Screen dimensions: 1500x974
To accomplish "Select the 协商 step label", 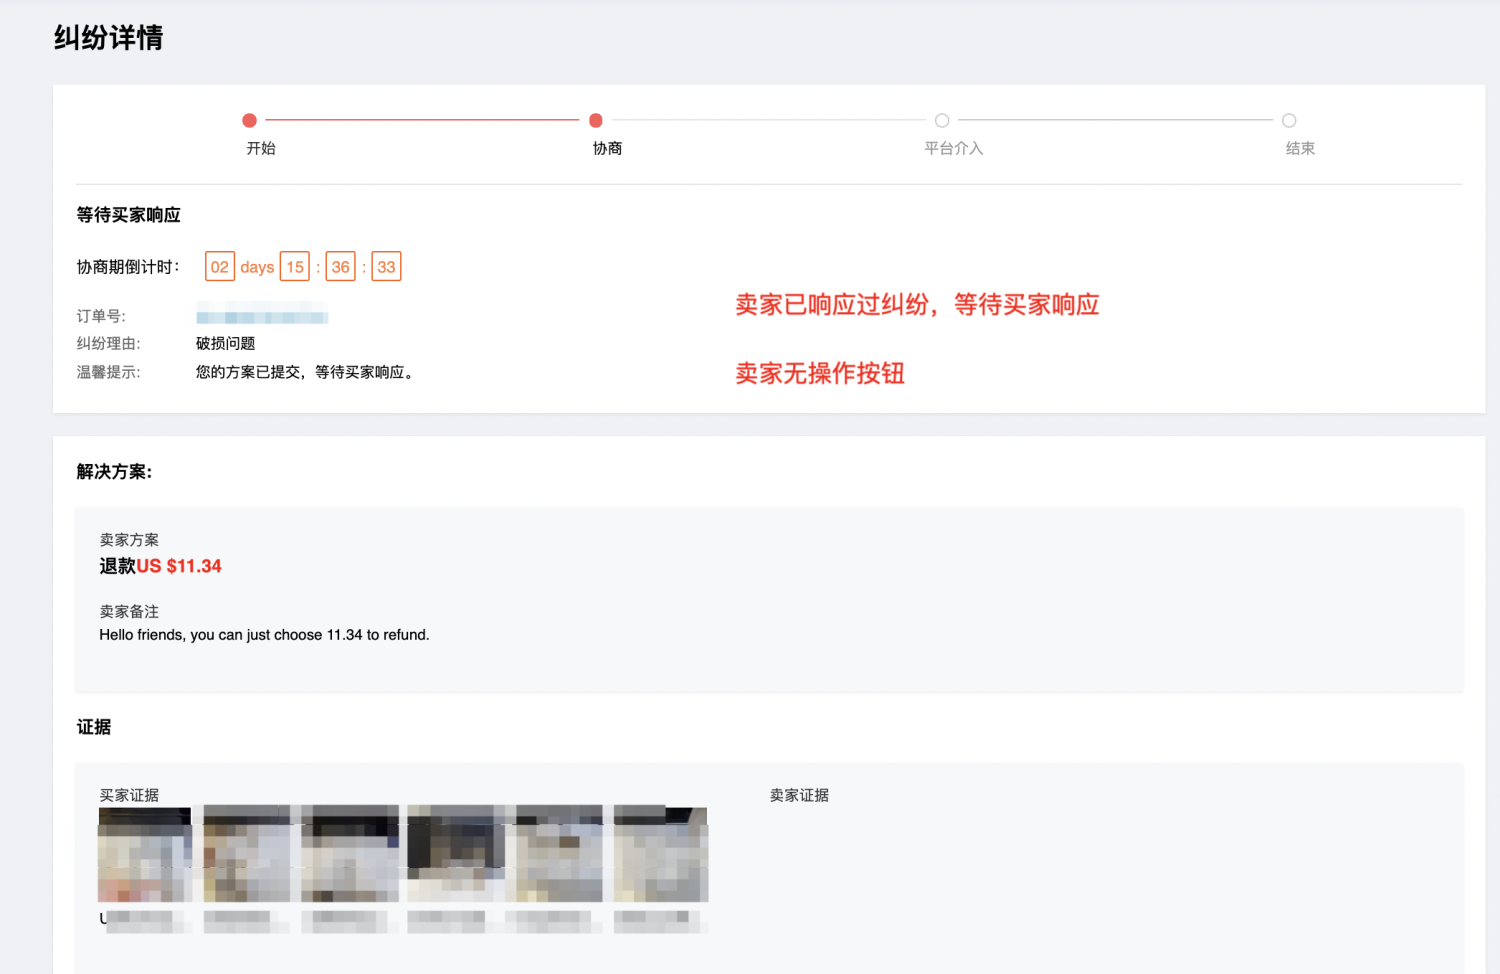I will click(x=607, y=148).
